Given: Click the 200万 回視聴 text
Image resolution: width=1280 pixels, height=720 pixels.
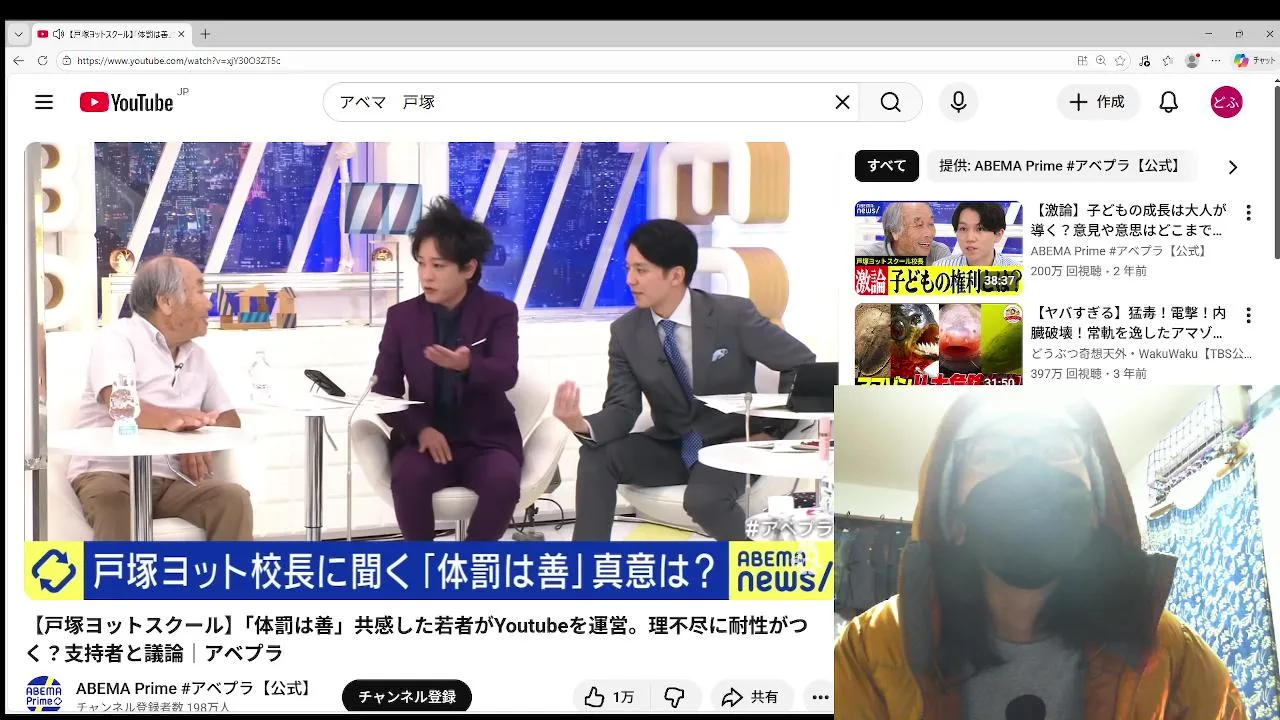Looking at the screenshot, I should [x=1069, y=271].
